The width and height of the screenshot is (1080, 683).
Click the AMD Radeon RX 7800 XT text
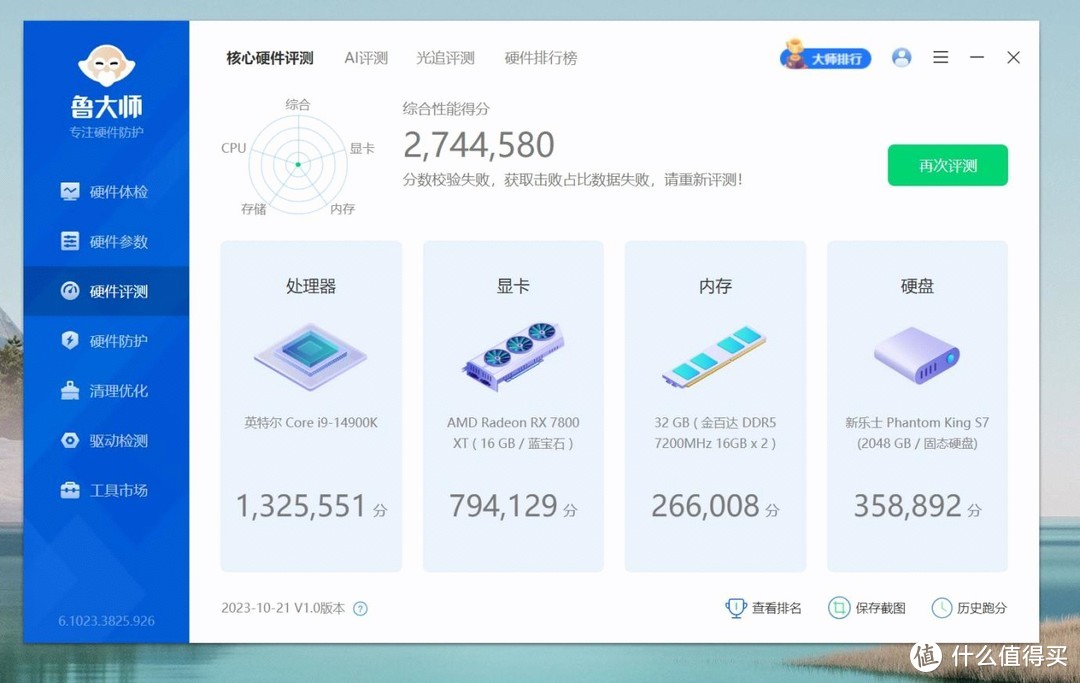(513, 433)
